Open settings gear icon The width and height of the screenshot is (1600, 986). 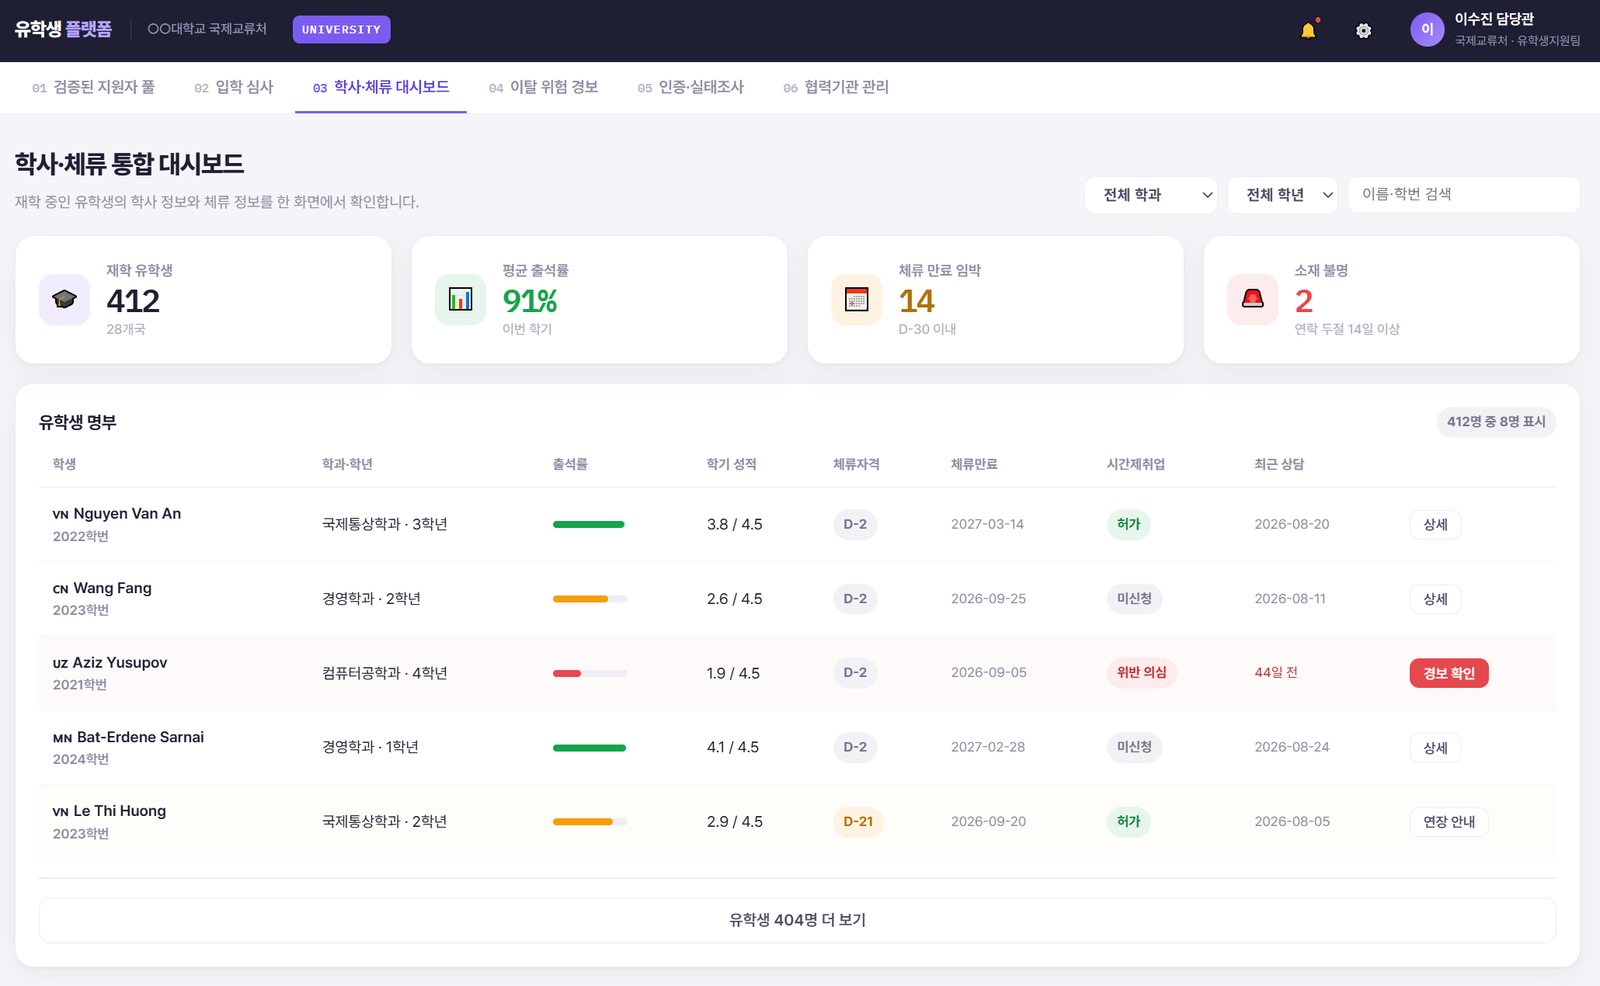[1363, 31]
